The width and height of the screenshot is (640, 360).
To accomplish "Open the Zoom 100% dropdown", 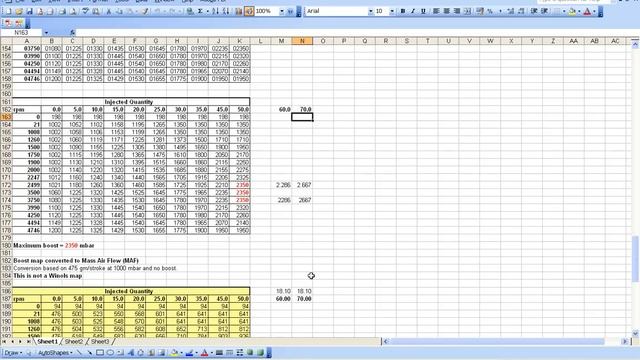I will (282, 11).
